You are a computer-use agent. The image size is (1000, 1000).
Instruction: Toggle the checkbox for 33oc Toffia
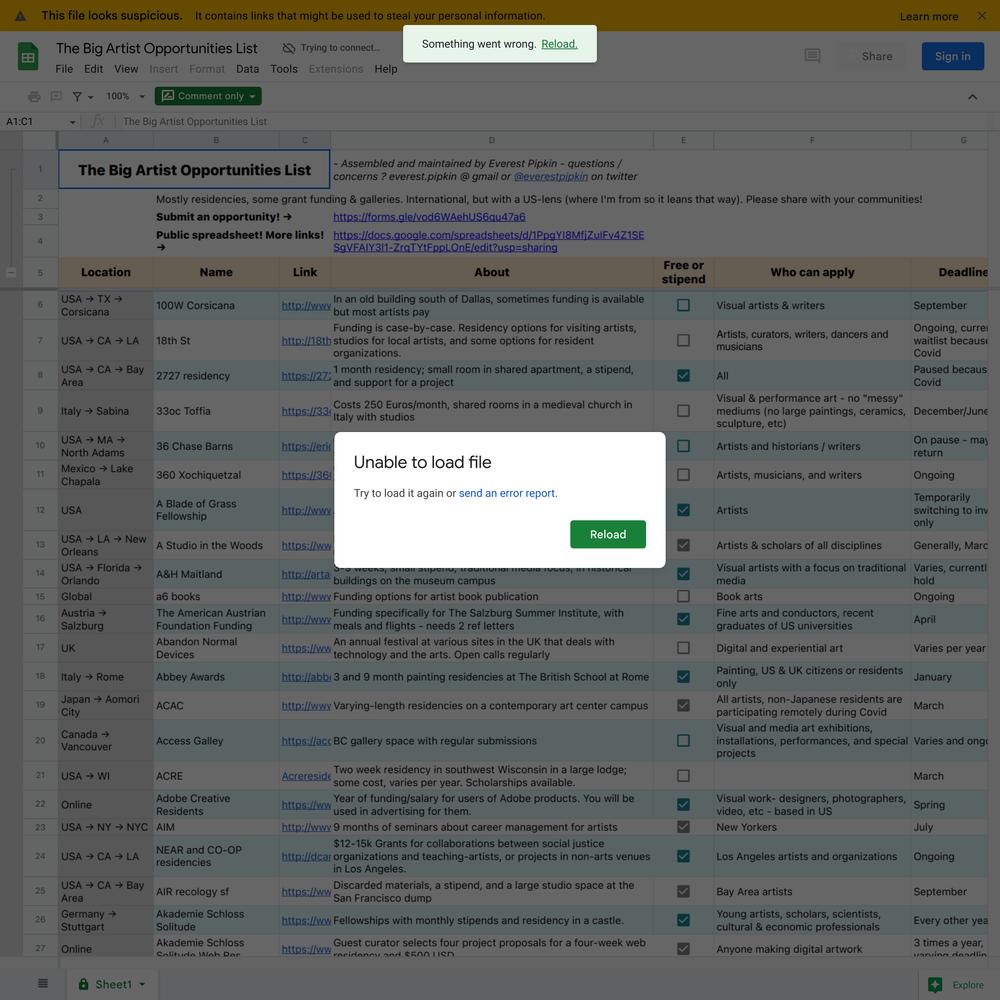click(x=683, y=411)
